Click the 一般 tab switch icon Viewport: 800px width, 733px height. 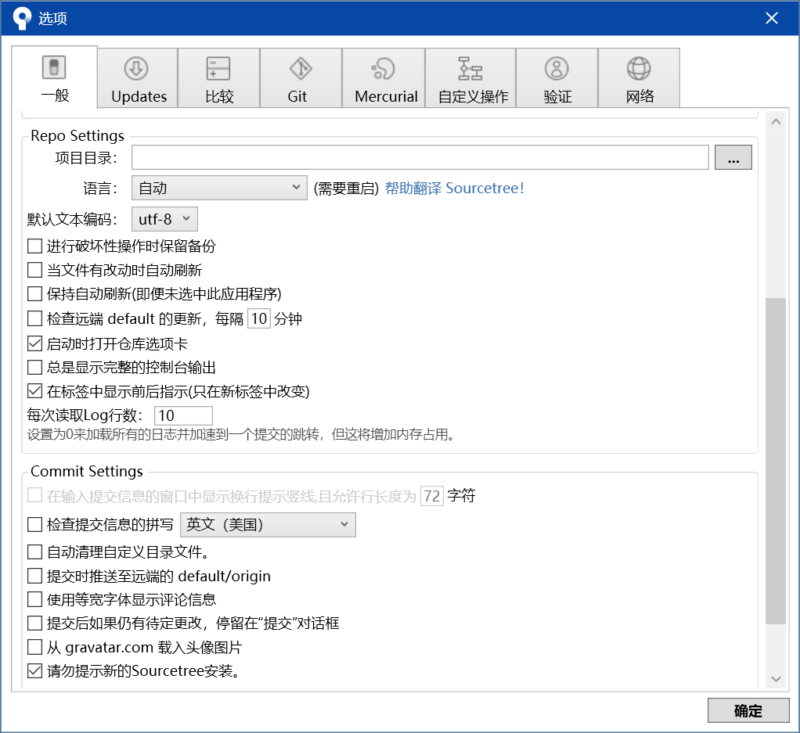tap(54, 67)
